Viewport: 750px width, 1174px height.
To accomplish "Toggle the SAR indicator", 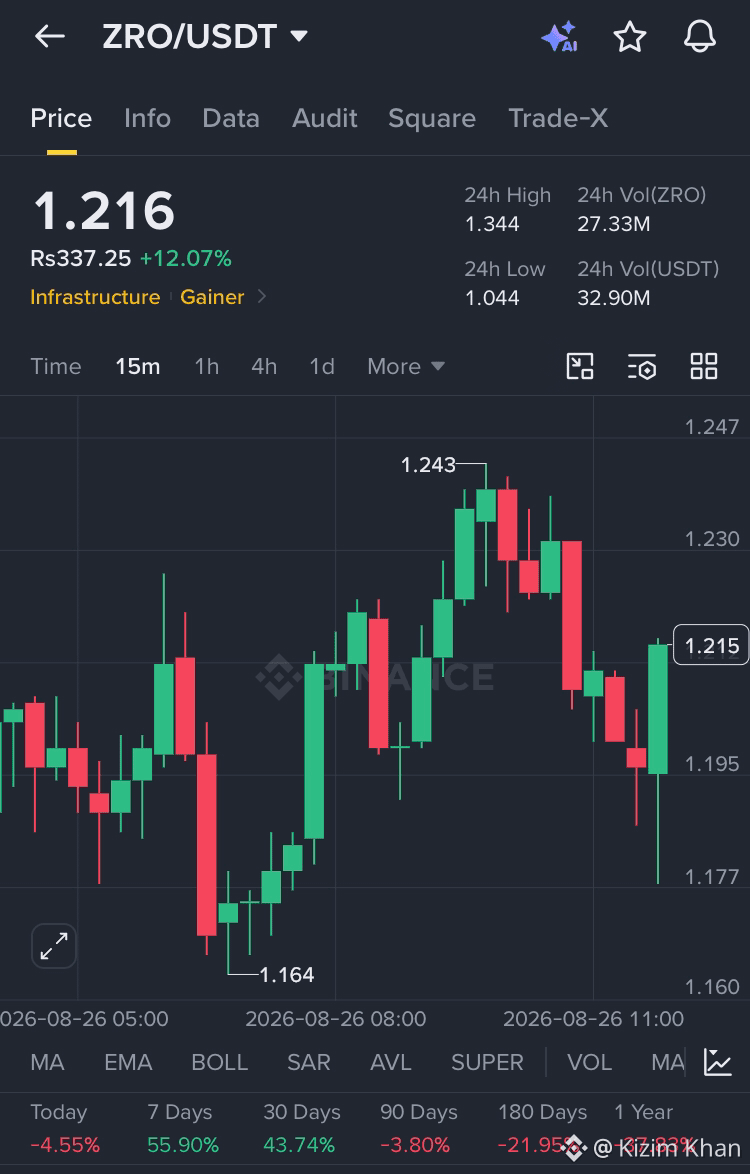I will tap(308, 1062).
